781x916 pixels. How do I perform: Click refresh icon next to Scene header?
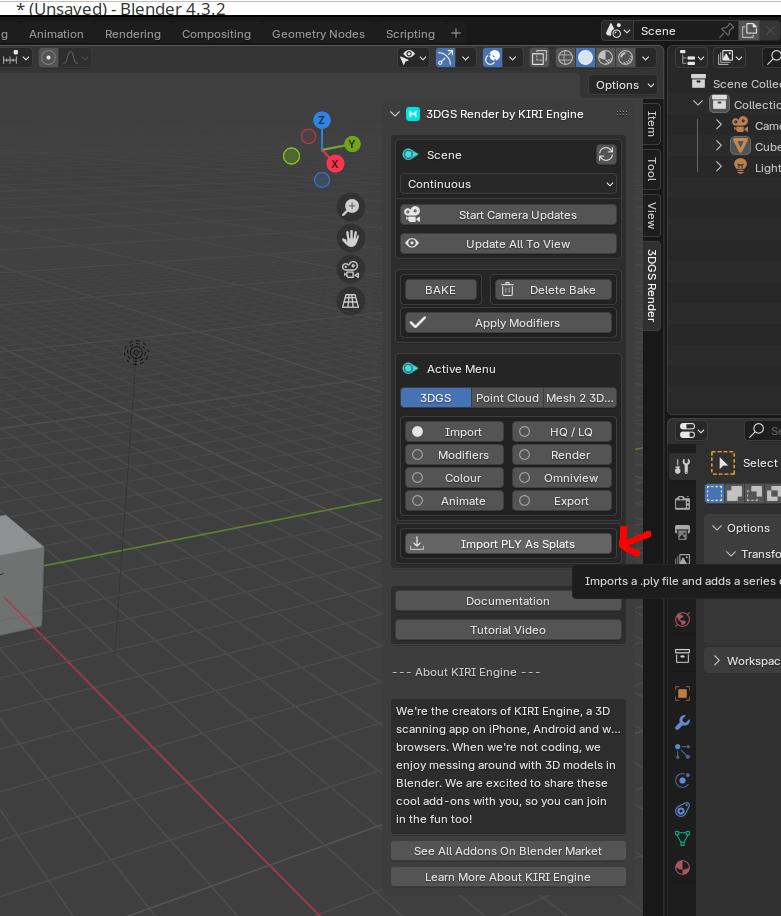[605, 154]
